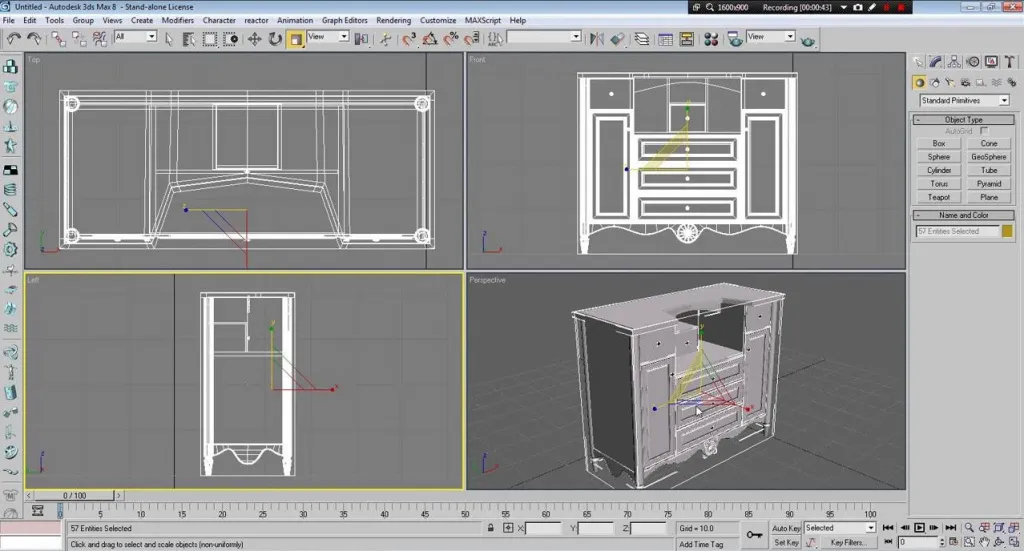
Task: Switch to the Hierarchy command panel tab
Action: click(954, 62)
